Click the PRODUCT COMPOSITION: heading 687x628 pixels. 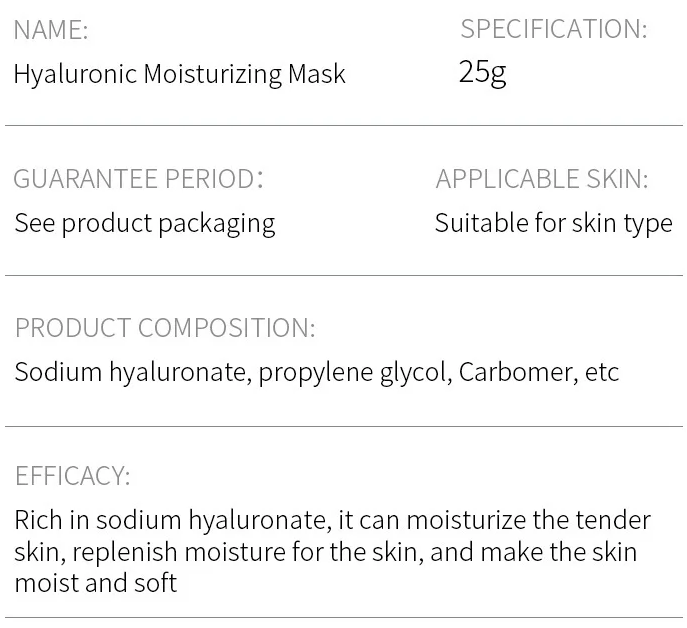pos(164,328)
